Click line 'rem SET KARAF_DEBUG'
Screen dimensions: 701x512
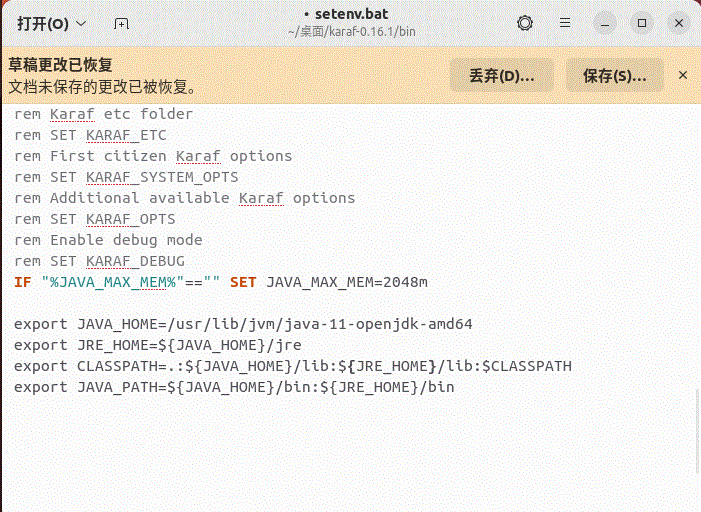click(99, 262)
